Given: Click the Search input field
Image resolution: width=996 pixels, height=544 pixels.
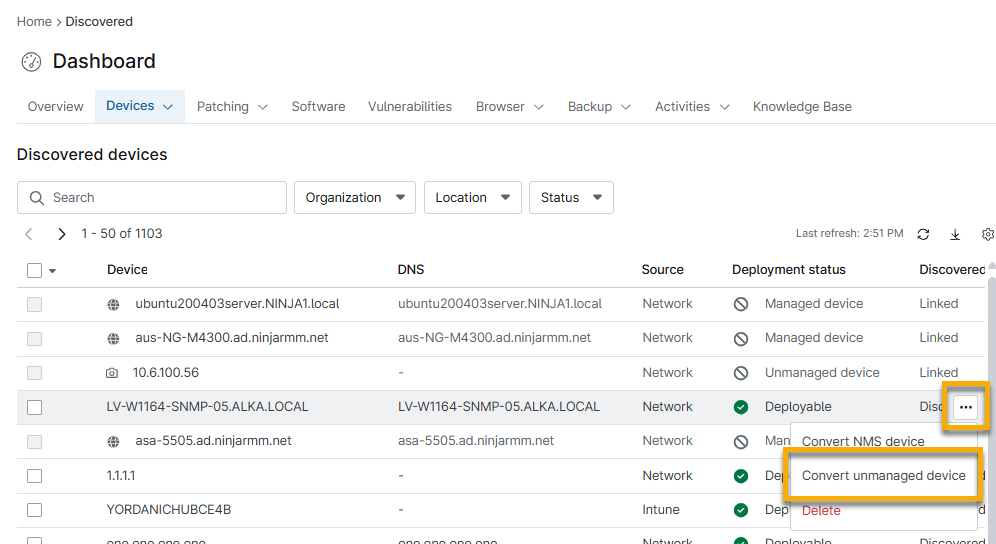Looking at the screenshot, I should pos(150,198).
